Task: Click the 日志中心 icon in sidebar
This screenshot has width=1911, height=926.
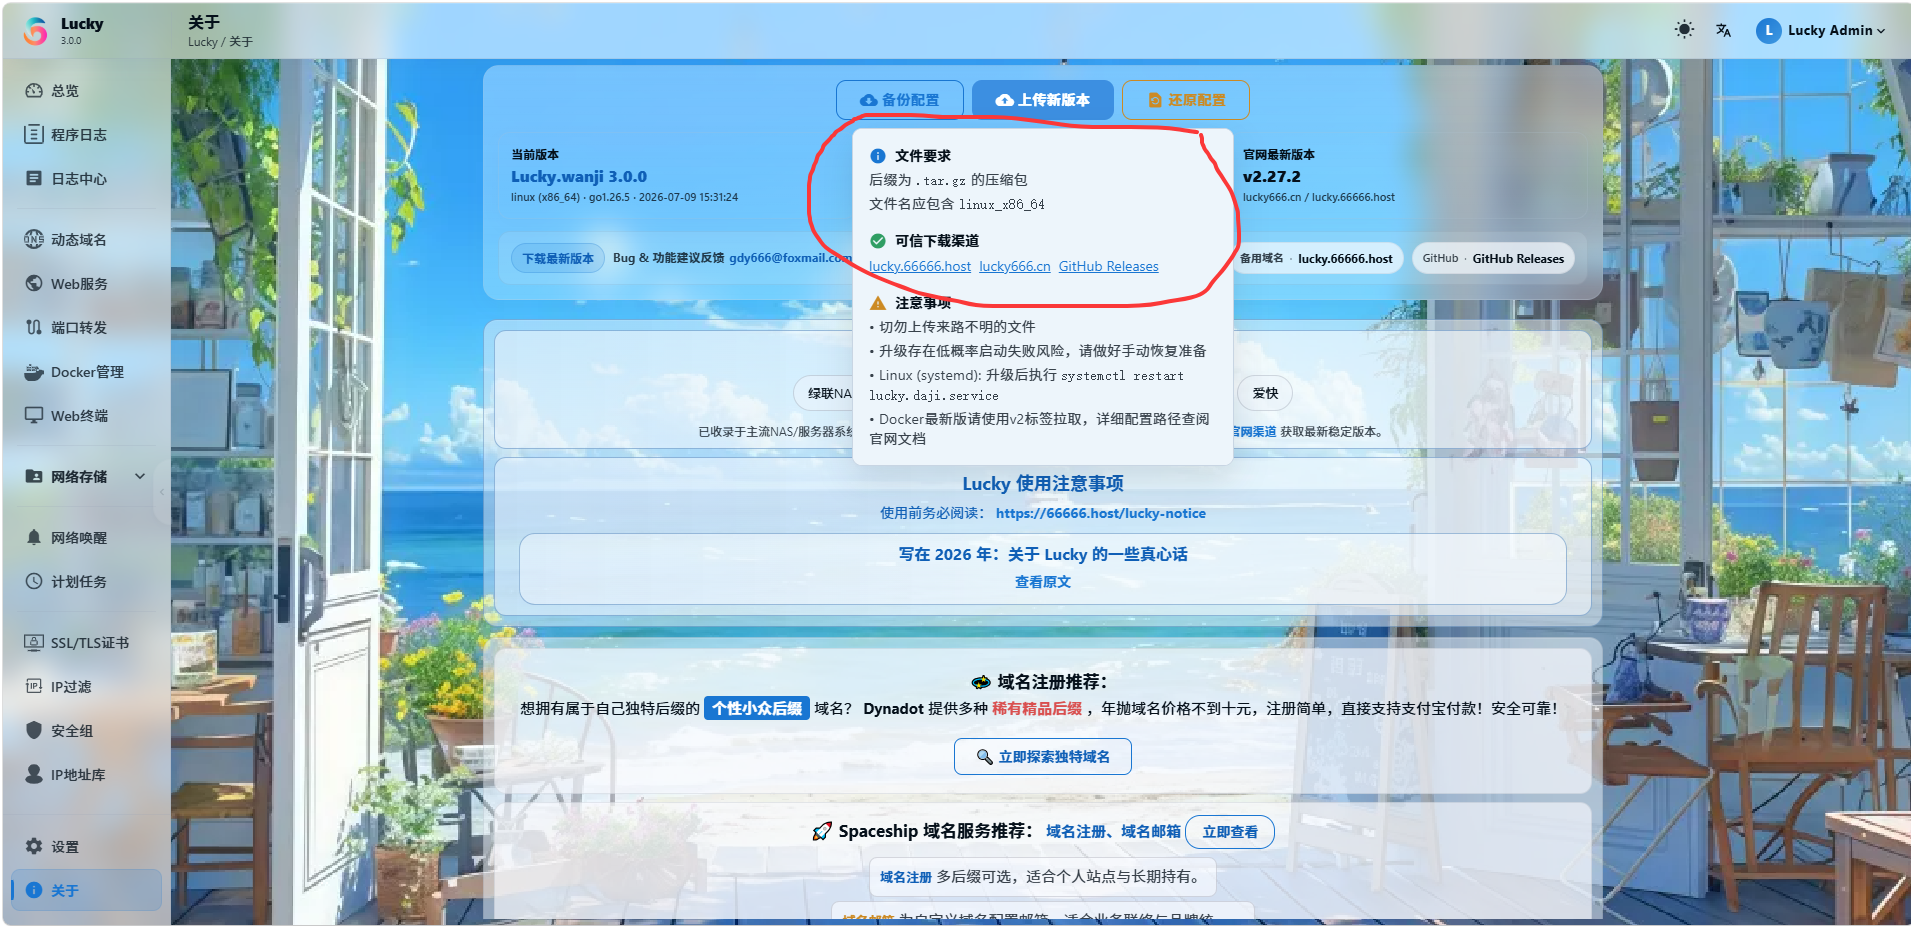Action: (x=34, y=179)
